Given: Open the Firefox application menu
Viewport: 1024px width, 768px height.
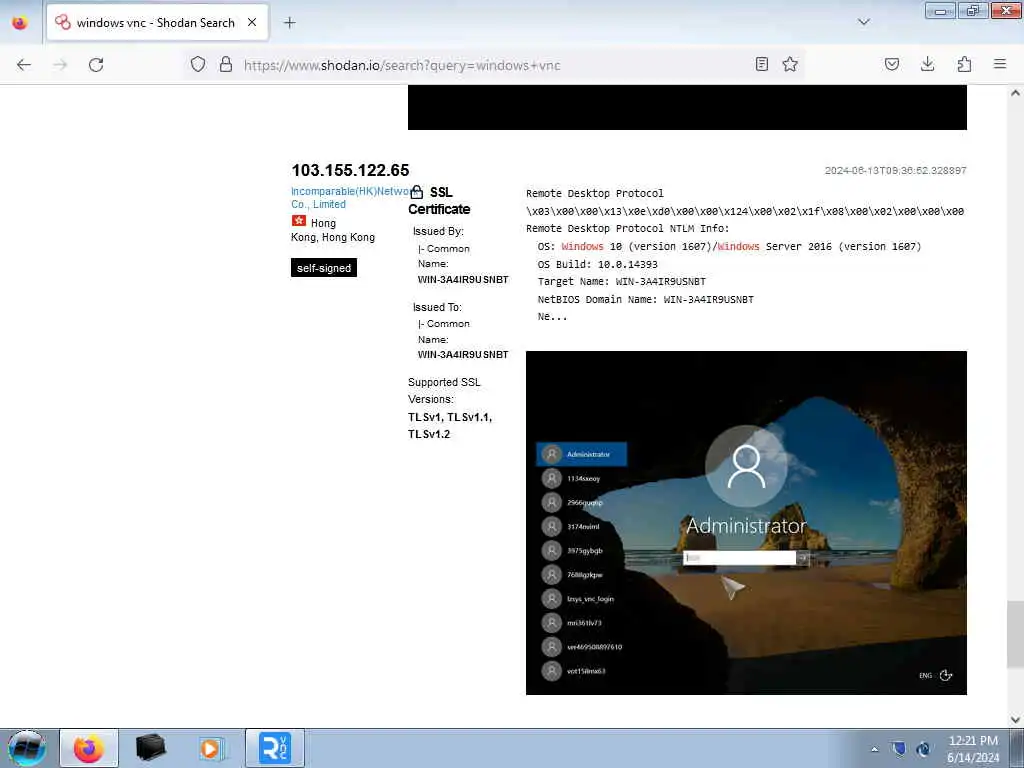Looking at the screenshot, I should 1000,64.
